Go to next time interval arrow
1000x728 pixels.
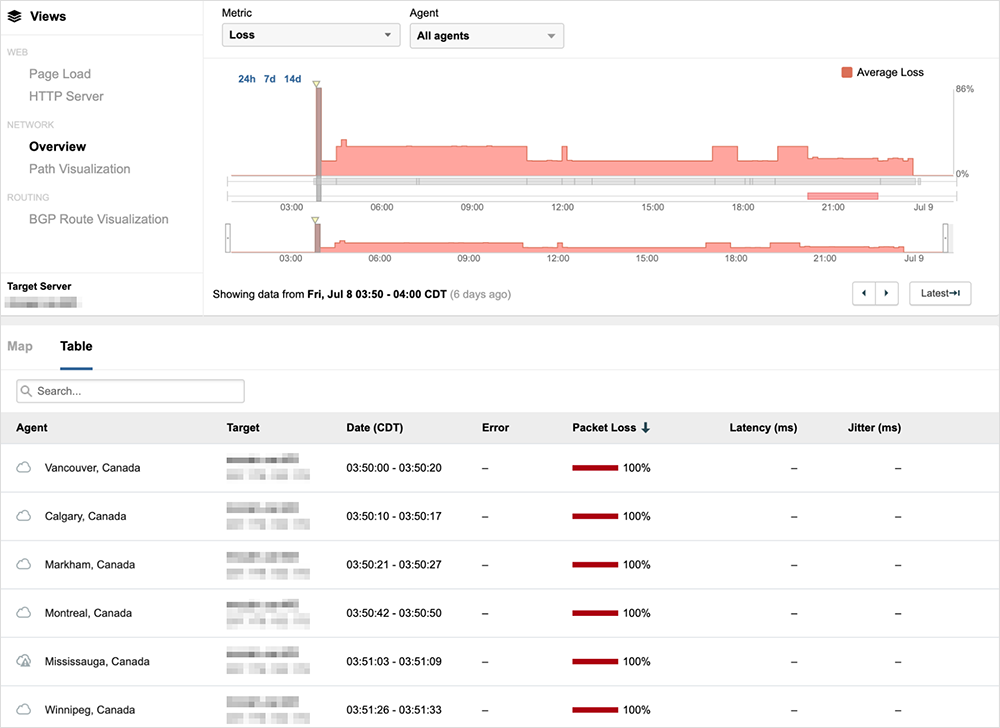[887, 293]
